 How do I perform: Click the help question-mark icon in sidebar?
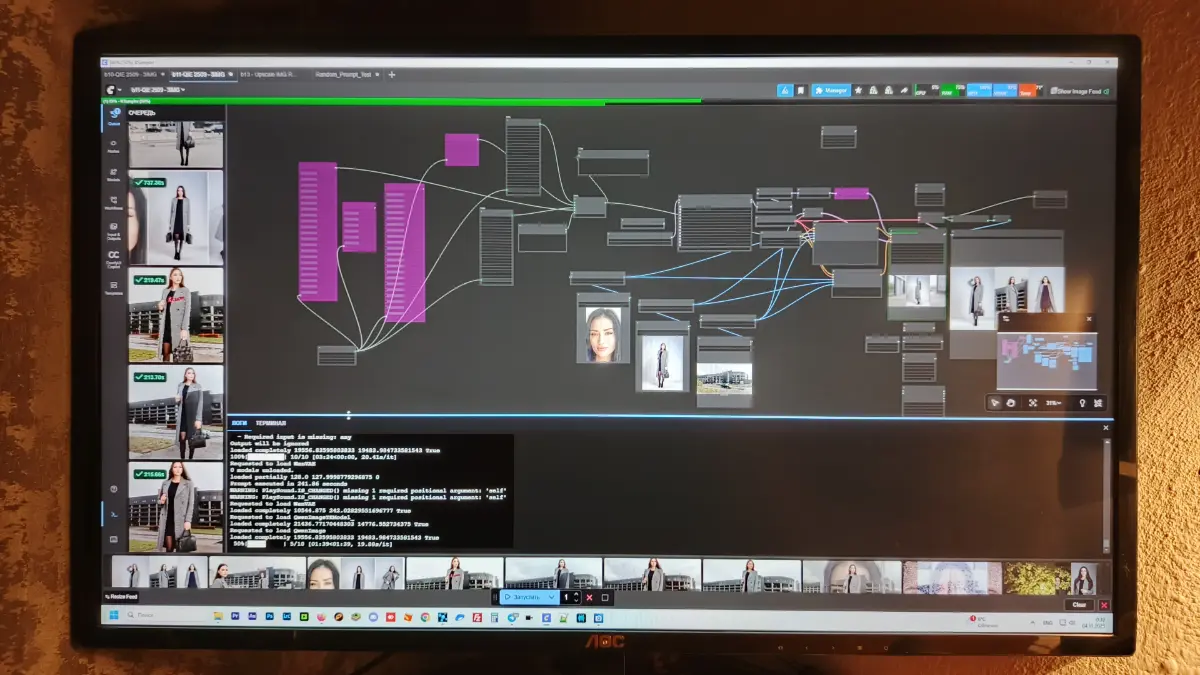(114, 489)
